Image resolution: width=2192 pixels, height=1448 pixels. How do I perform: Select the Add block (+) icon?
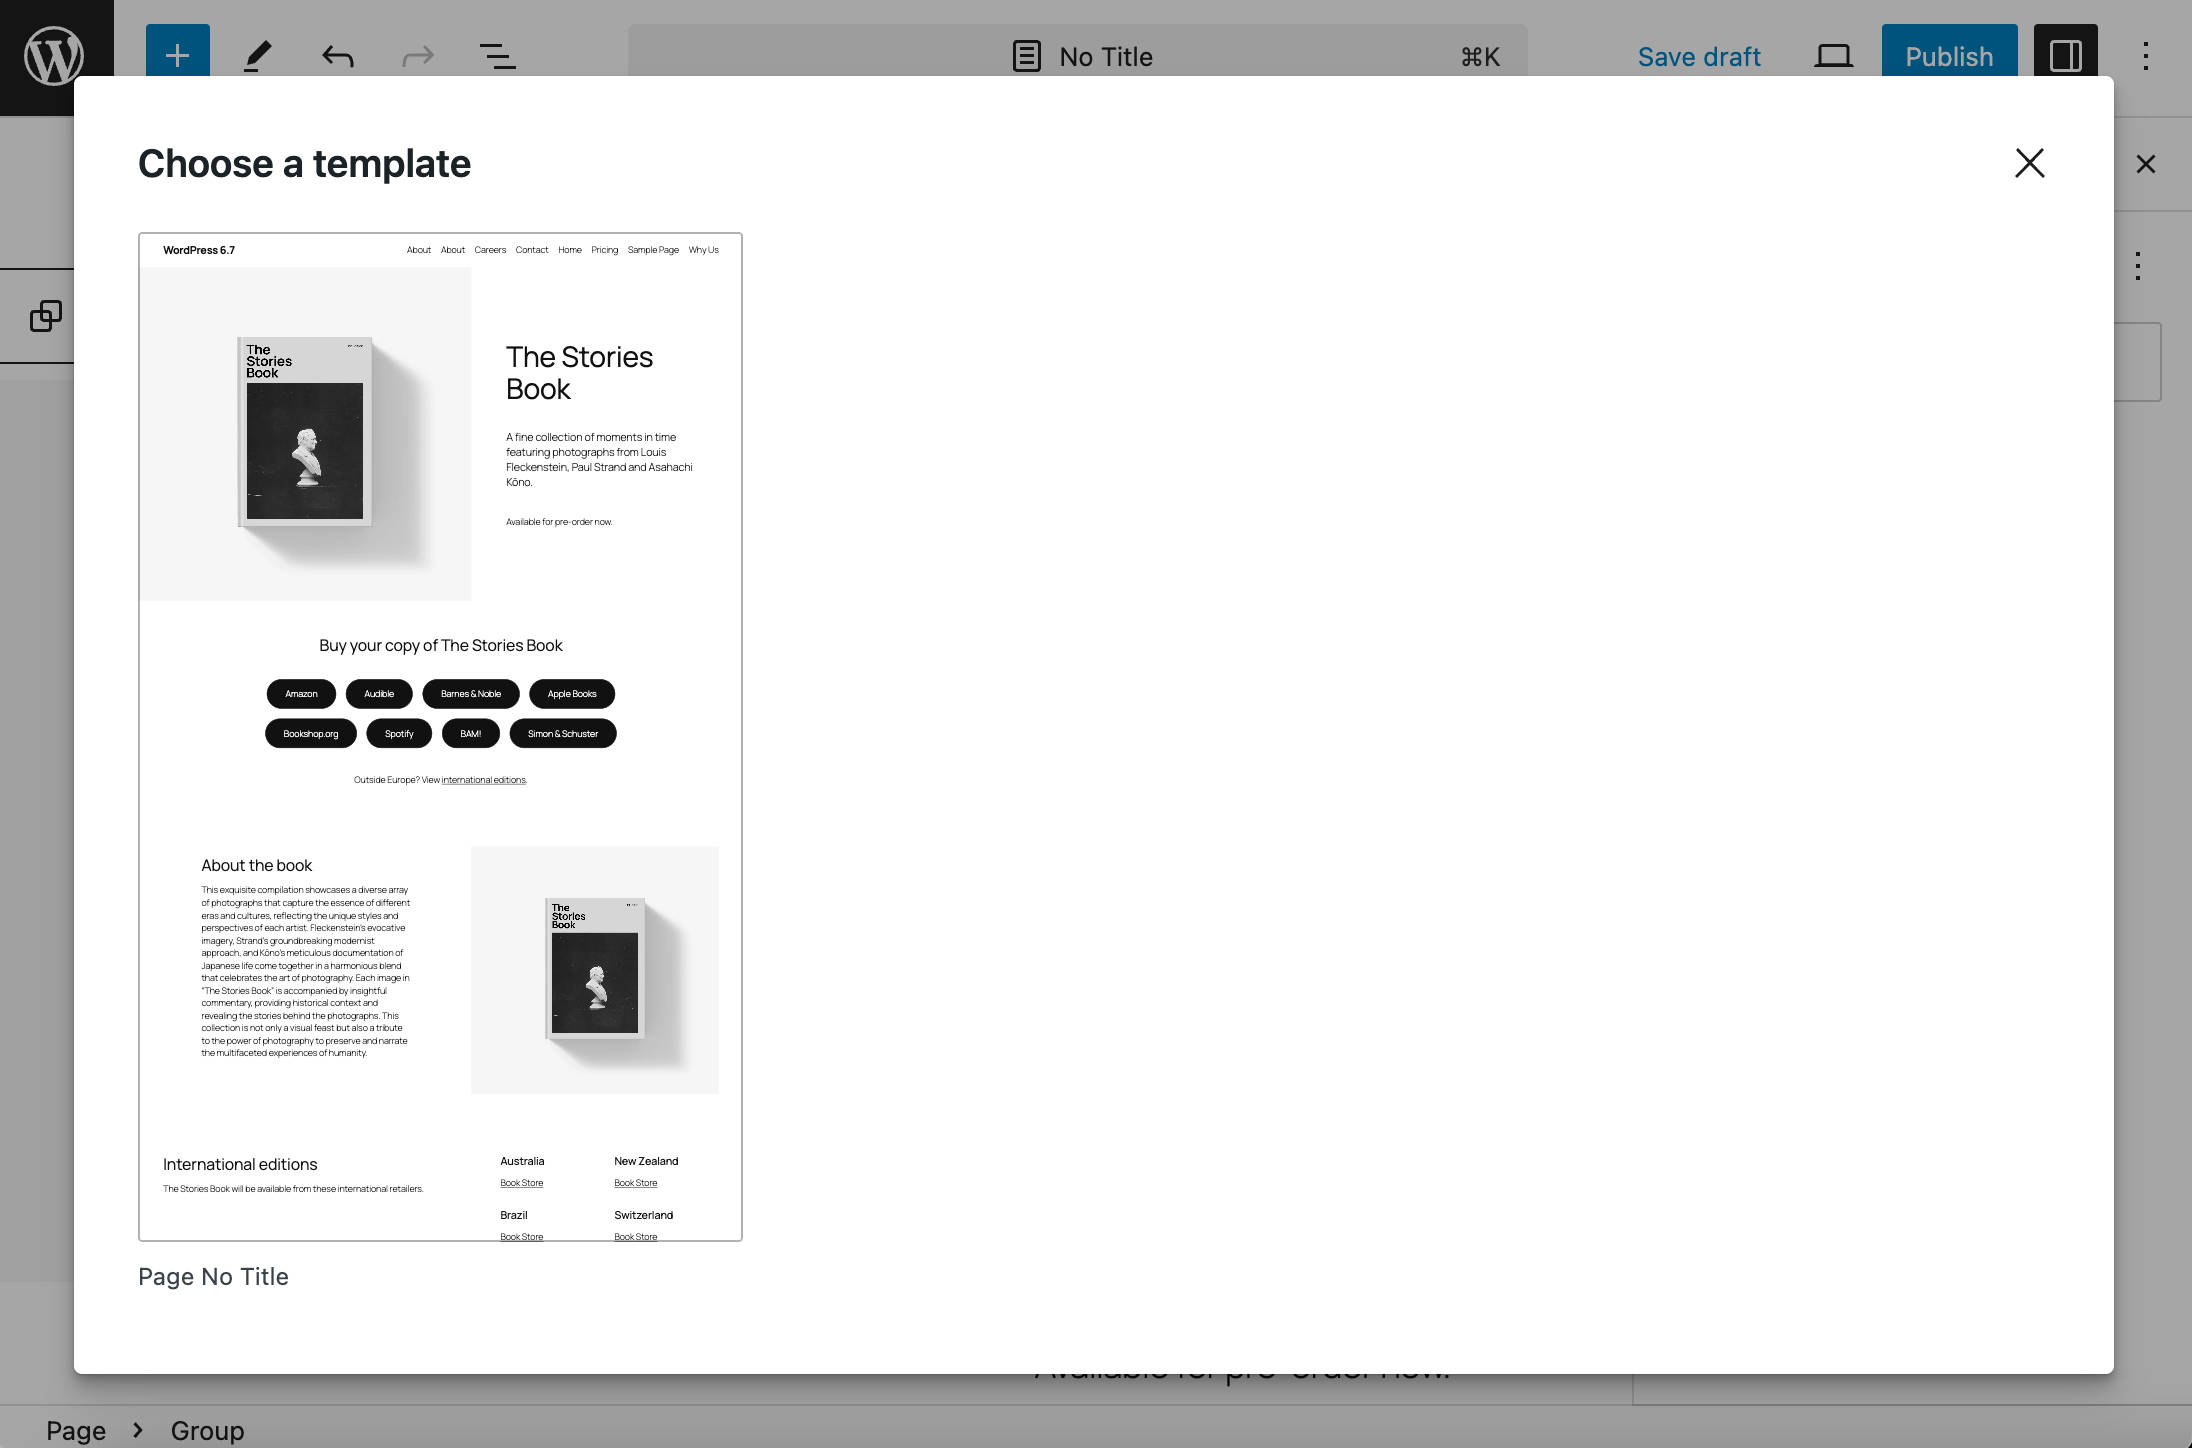pyautogui.click(x=176, y=53)
